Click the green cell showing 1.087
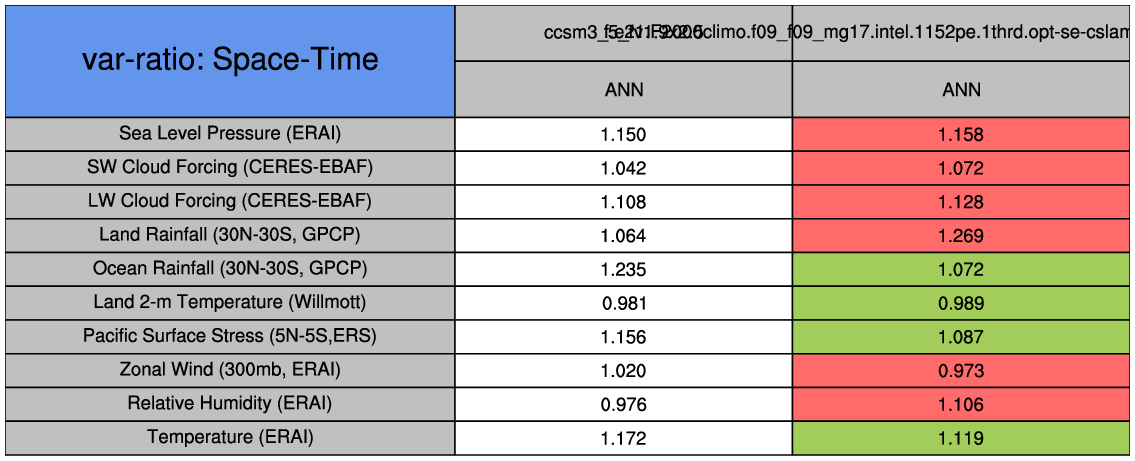This screenshot has width=1135, height=461. point(961,337)
